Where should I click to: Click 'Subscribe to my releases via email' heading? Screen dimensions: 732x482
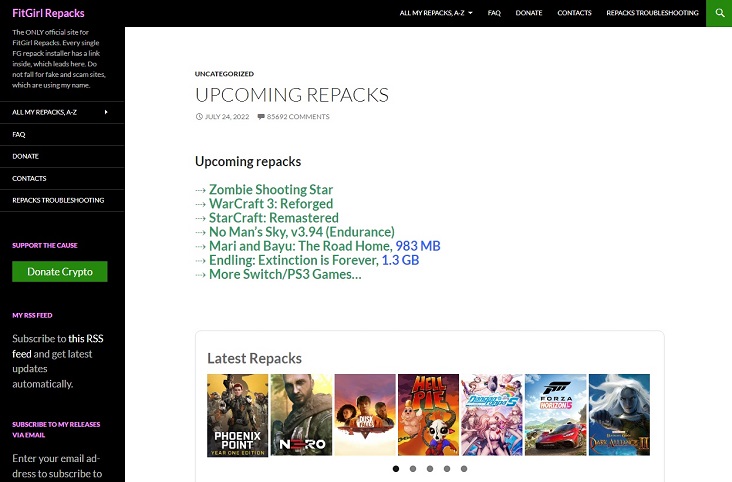[56, 430]
